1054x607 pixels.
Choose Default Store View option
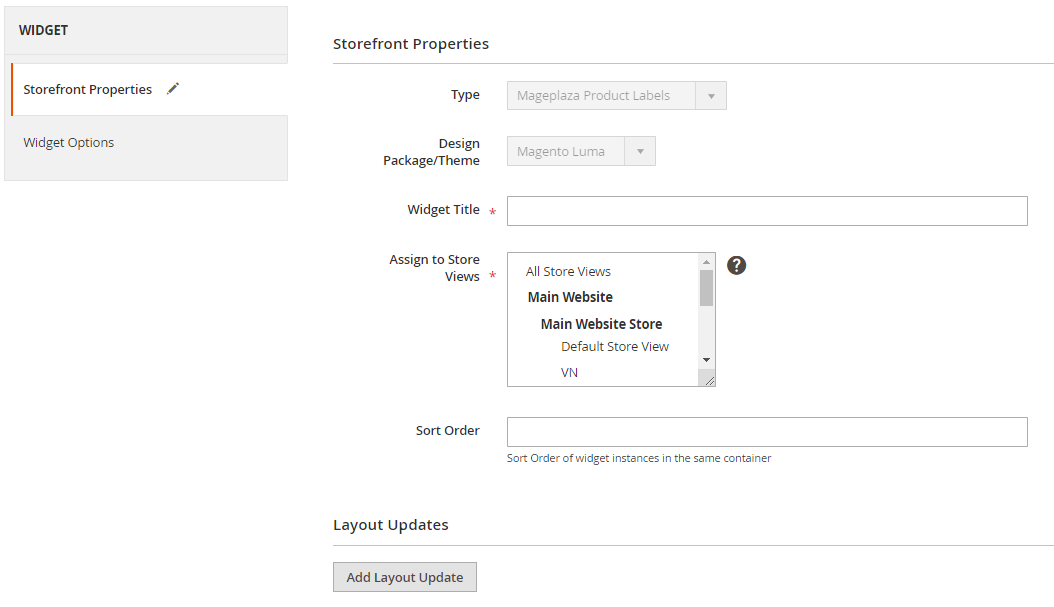point(614,347)
